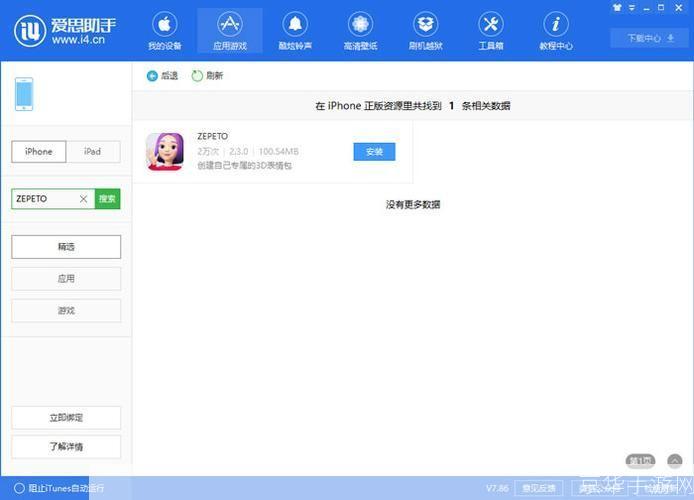
Task: Click the ZEPETO app title
Action: click(212, 136)
